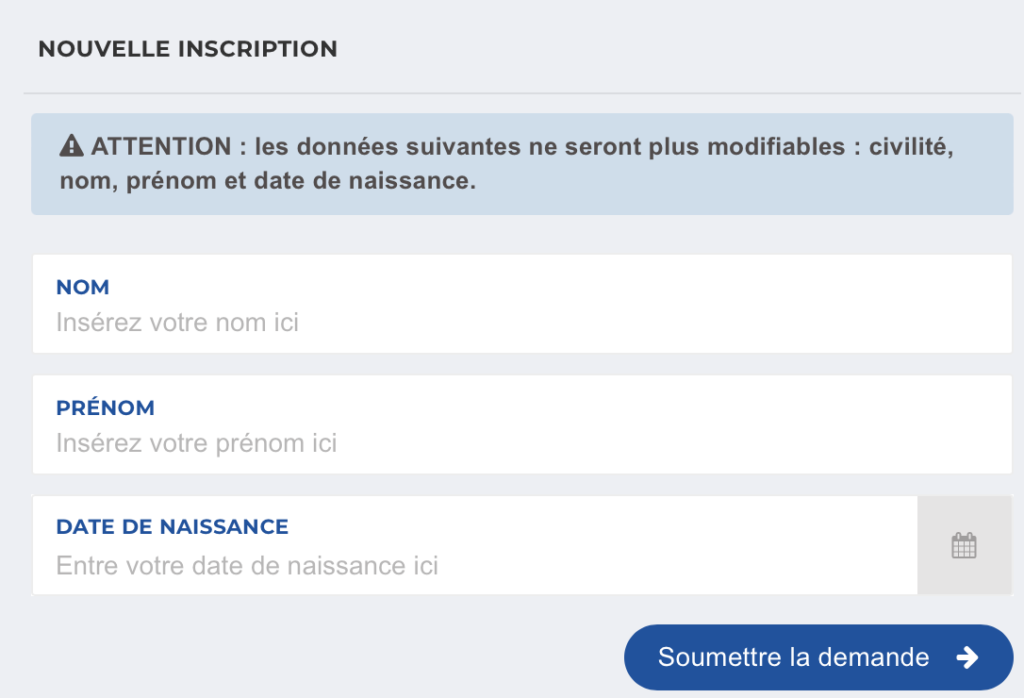Click the grey calendar addon box

pos(965,545)
